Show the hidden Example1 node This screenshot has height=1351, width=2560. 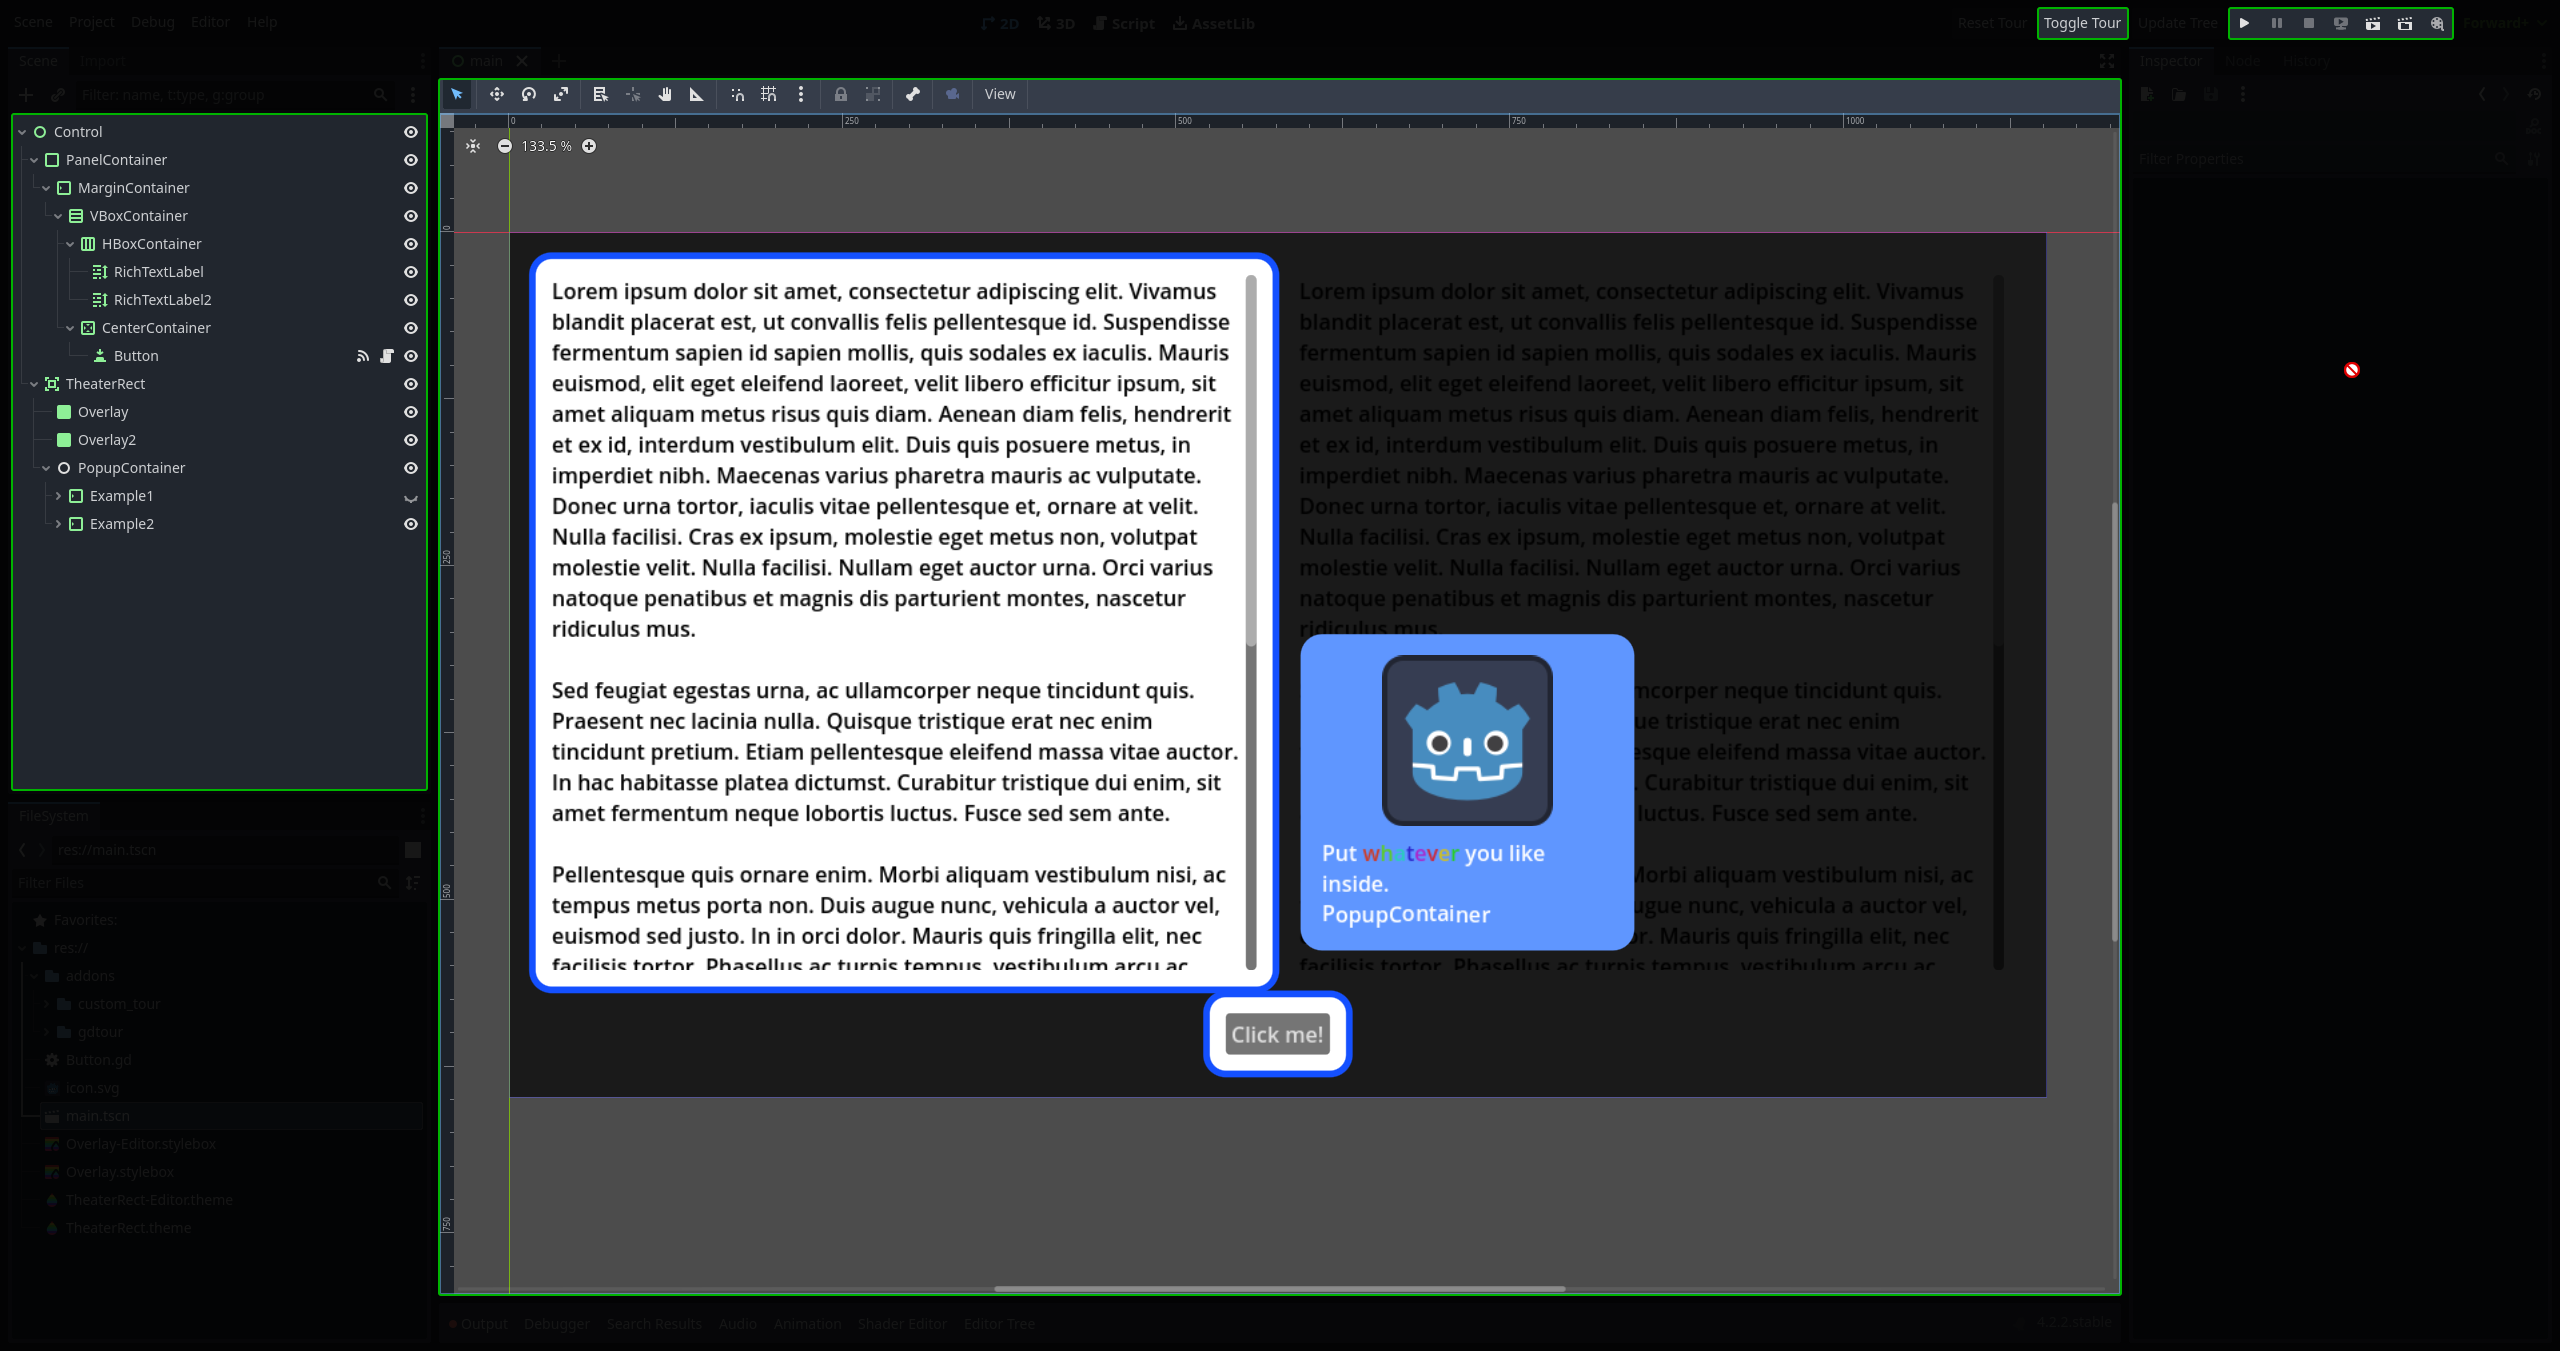click(410, 497)
